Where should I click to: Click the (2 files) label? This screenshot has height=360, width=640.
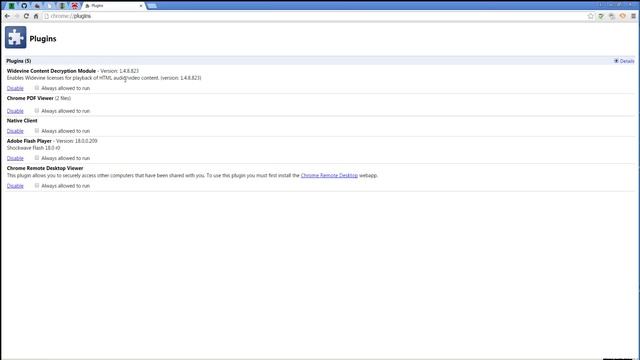point(63,98)
